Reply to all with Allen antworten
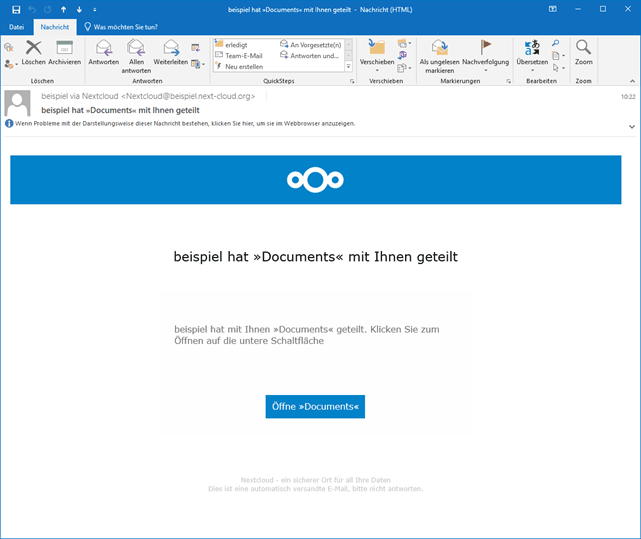Viewport: 641px width, 539px height. pyautogui.click(x=136, y=56)
